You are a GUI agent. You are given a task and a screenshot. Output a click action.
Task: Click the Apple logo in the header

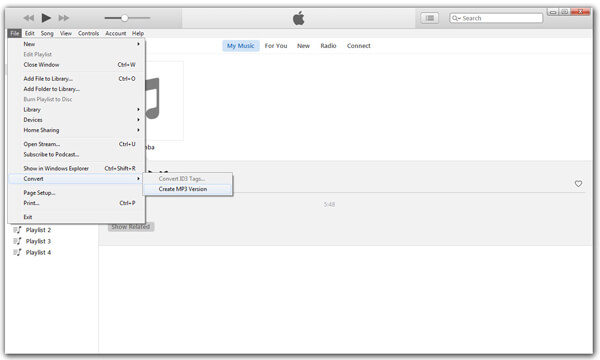(298, 18)
